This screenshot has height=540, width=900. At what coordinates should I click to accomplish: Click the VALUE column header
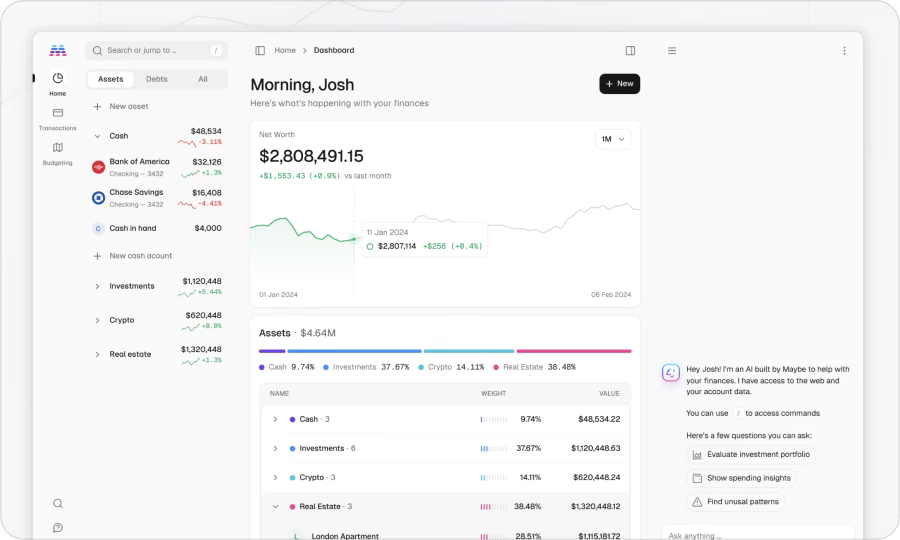(x=609, y=394)
